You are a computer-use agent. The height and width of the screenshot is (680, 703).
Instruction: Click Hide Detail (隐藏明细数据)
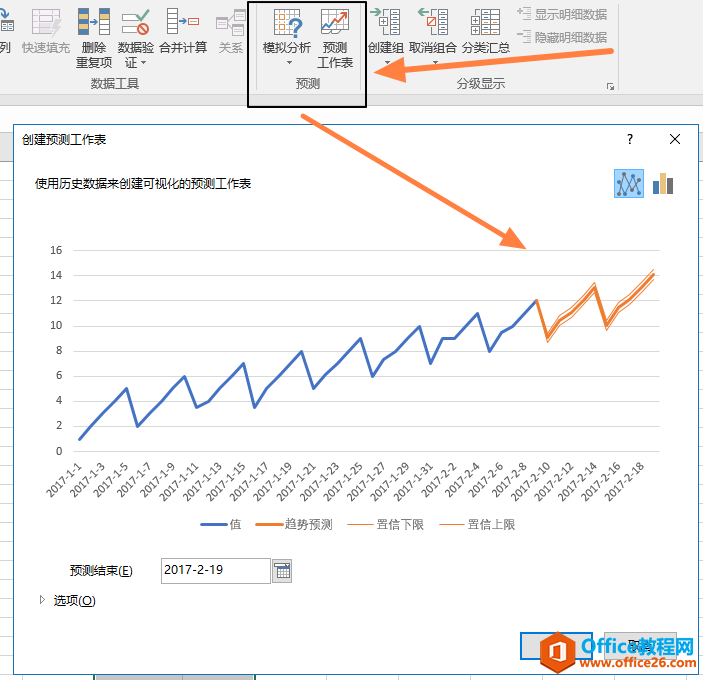pos(562,37)
